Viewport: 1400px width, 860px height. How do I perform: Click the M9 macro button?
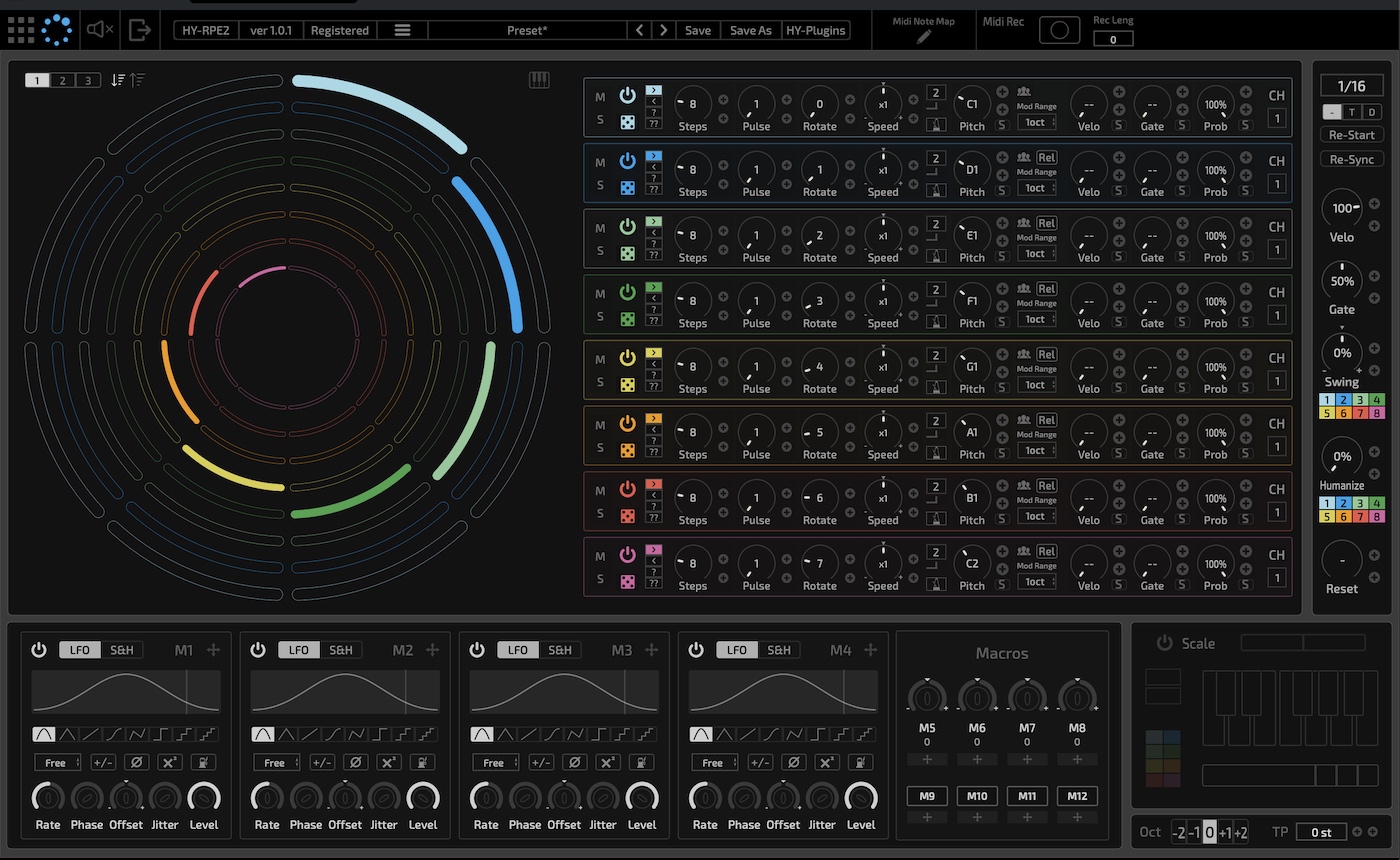(927, 796)
